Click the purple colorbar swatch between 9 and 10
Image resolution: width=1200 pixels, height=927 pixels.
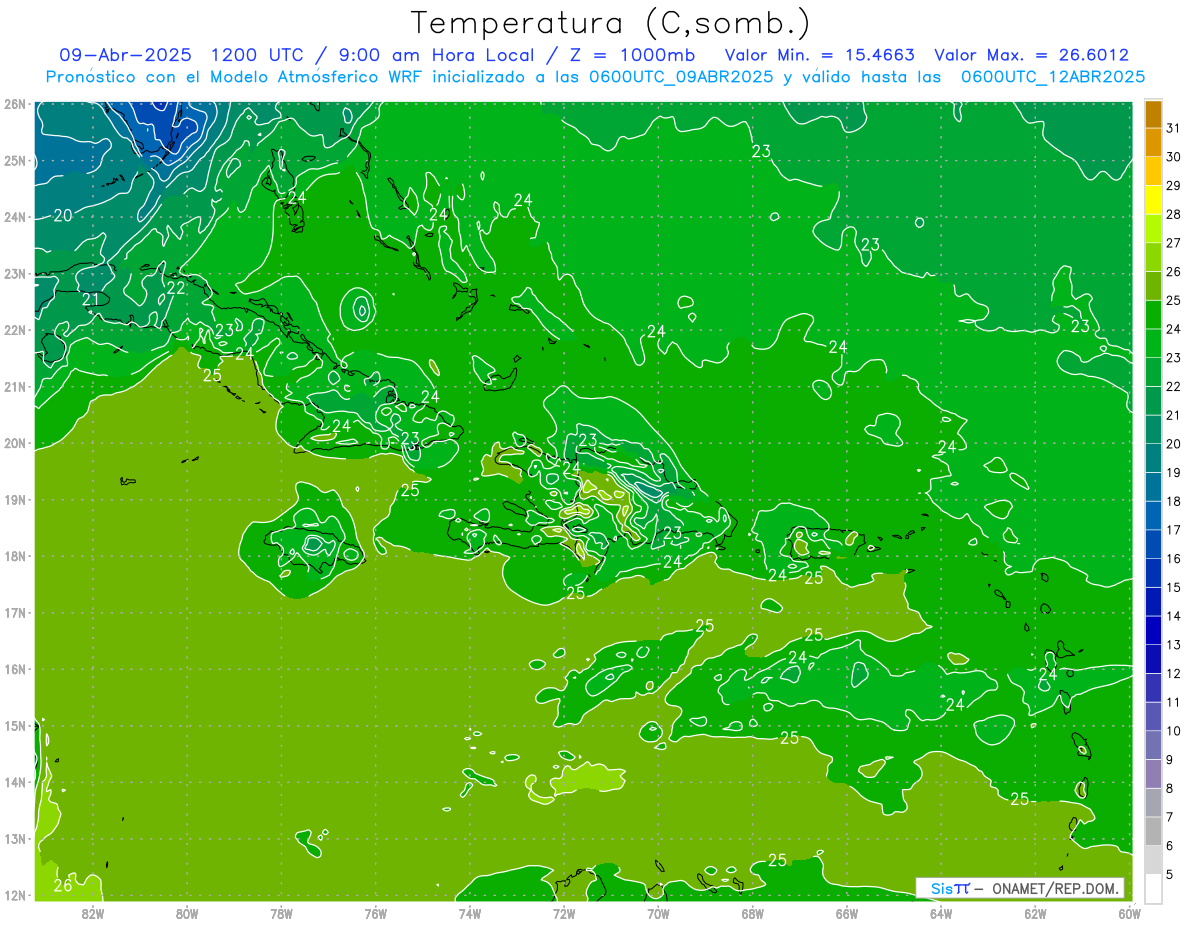point(1153,746)
